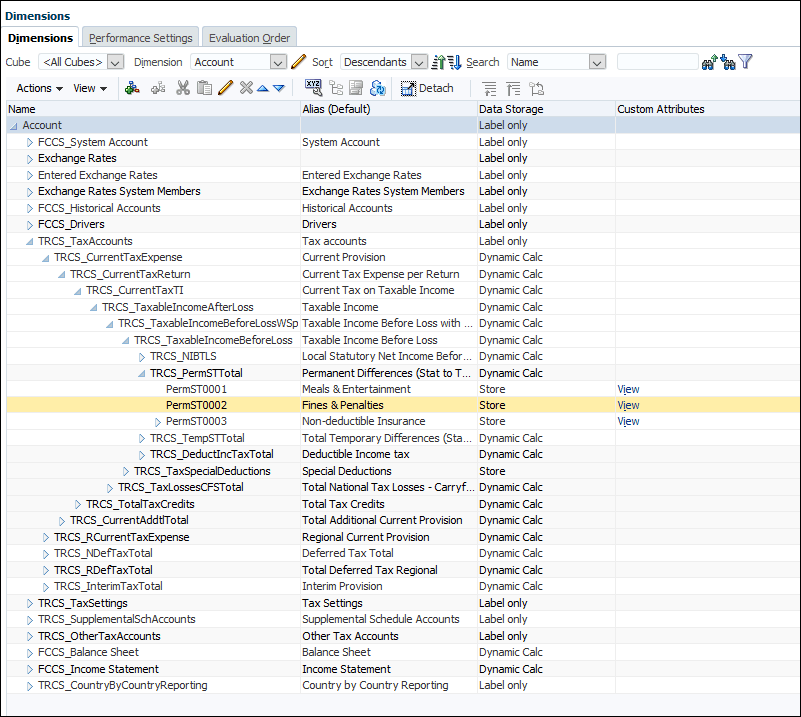Click the grayed save disk icon
Viewport: 801px width, 717px height.
click(356, 88)
